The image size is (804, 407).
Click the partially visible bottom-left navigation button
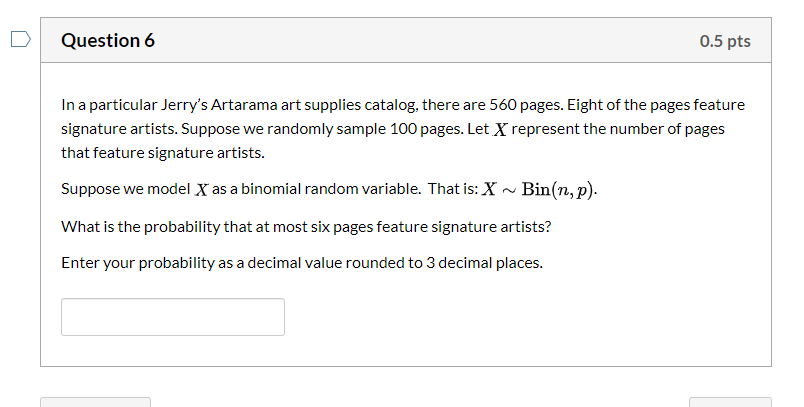tap(95, 402)
